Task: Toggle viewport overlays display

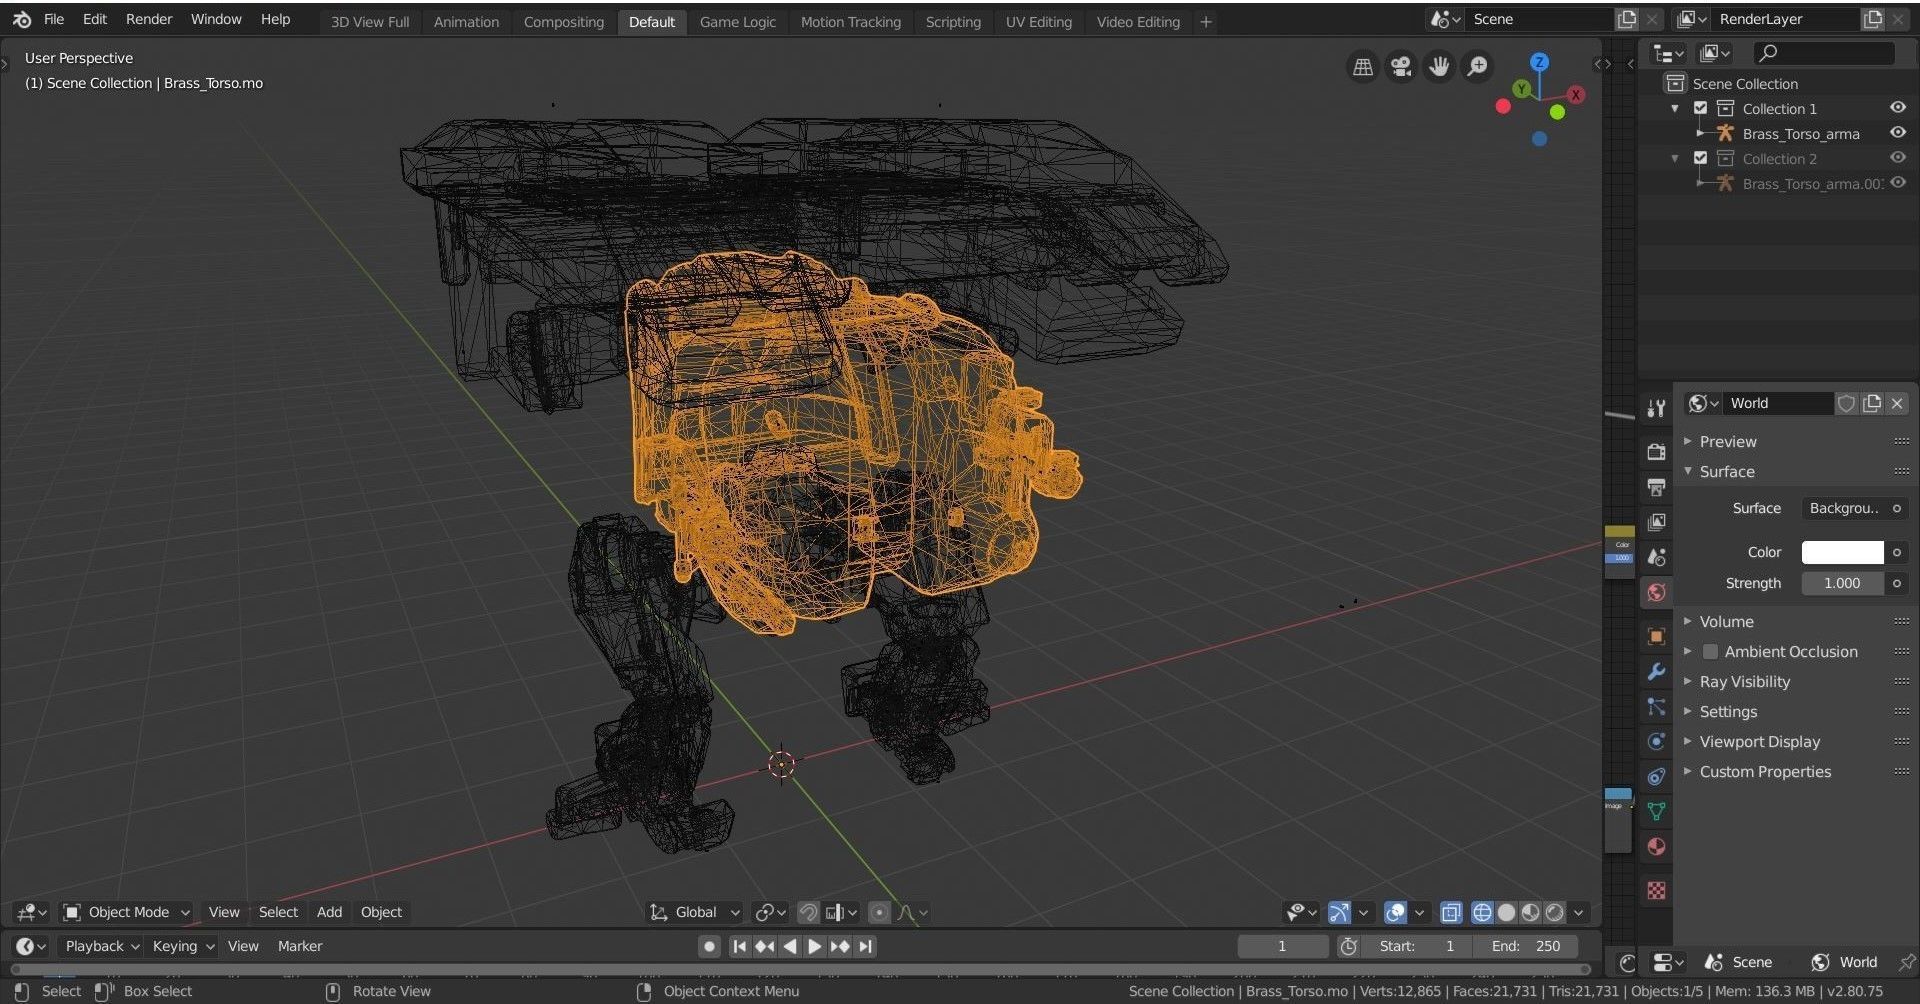Action: coord(1395,912)
